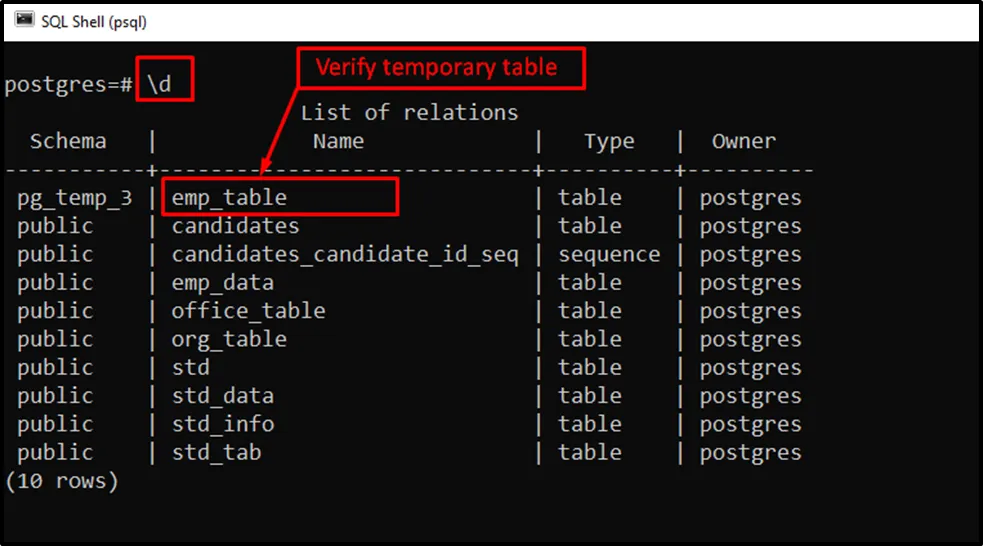Click the pg_temp_3 schema entry

pos(74,198)
